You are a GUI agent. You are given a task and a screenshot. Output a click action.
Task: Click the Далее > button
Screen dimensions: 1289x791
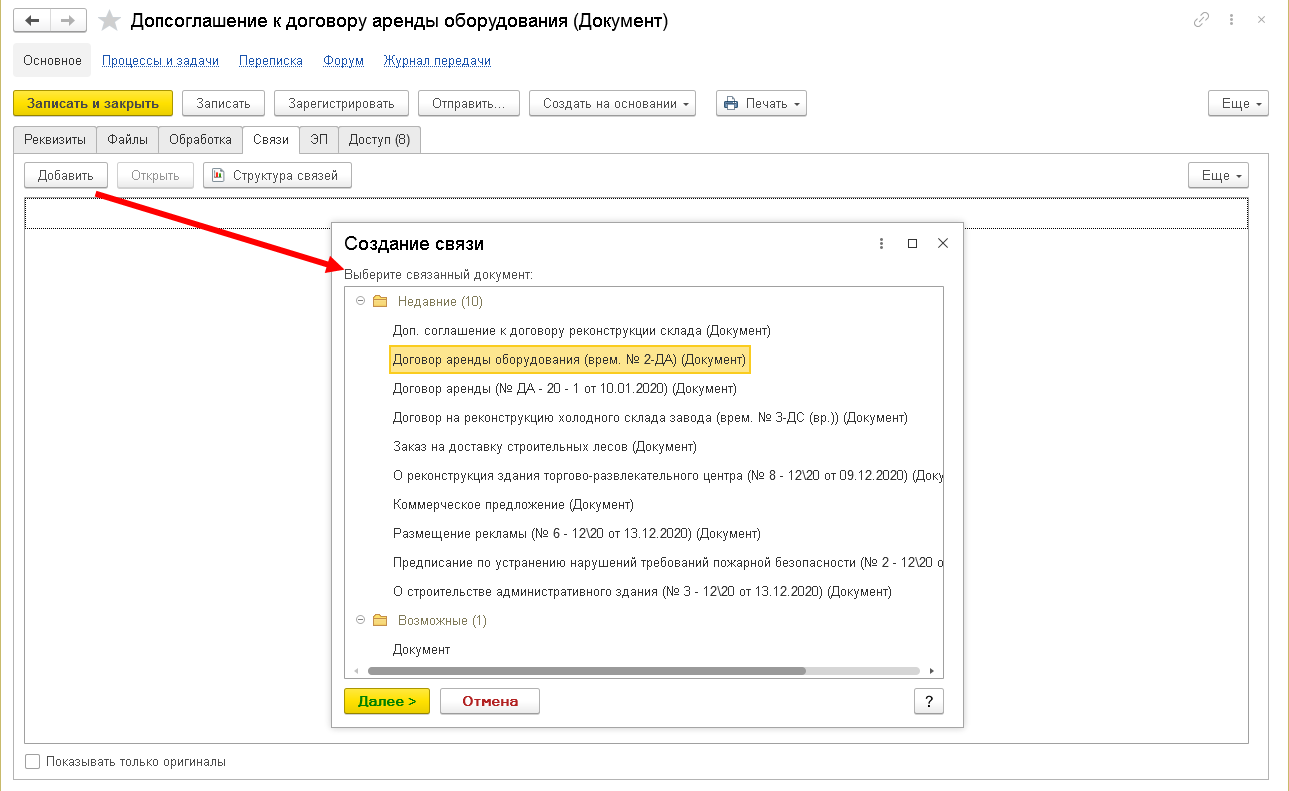point(387,701)
